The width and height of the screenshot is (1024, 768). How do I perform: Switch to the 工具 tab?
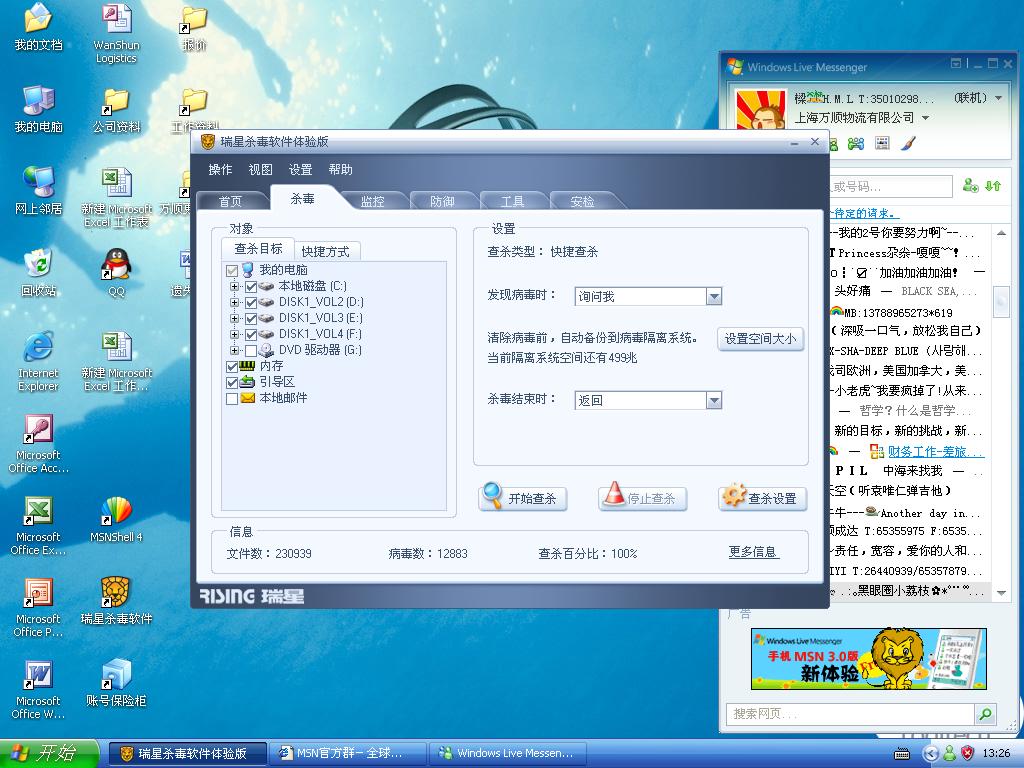click(513, 201)
